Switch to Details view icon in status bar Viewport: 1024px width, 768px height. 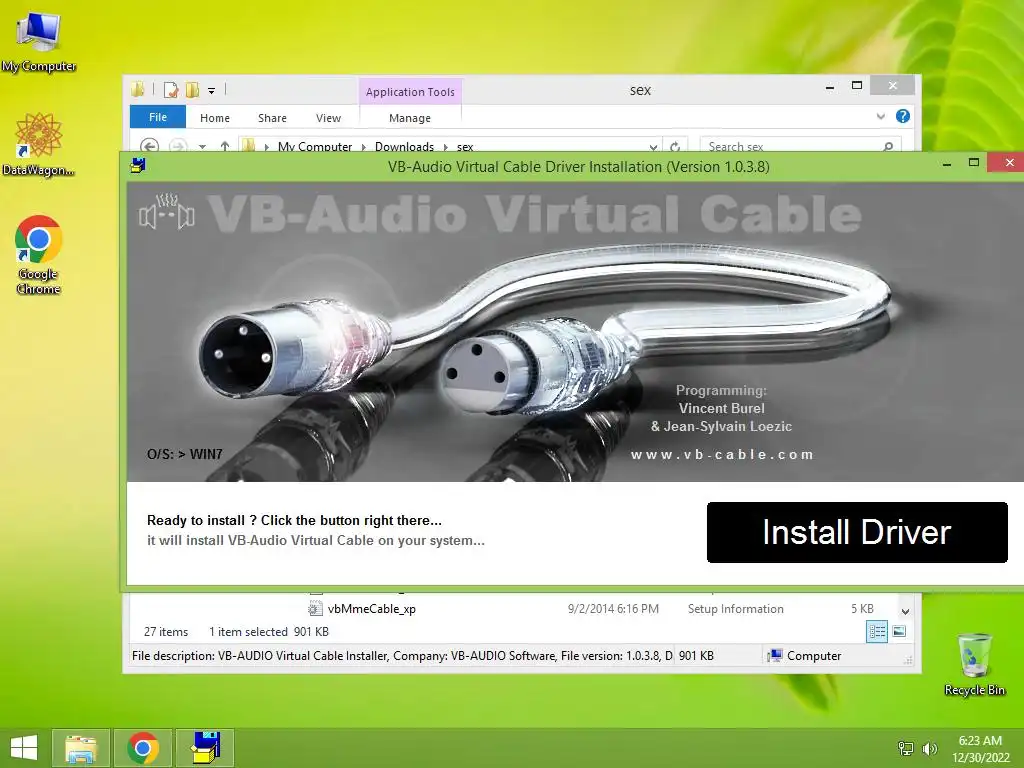click(876, 632)
